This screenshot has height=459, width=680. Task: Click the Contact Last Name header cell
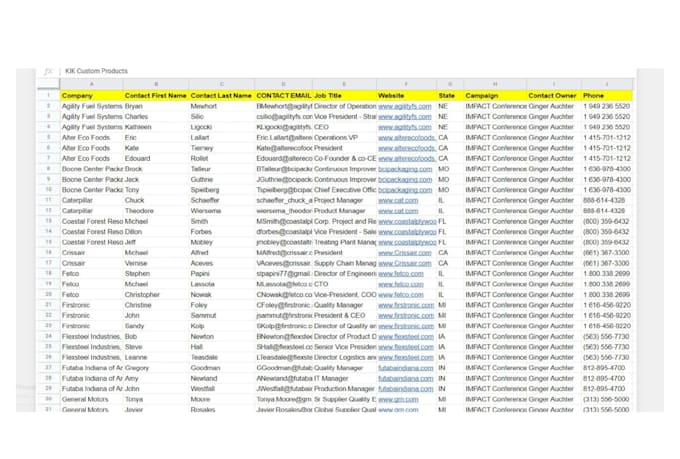(222, 95)
